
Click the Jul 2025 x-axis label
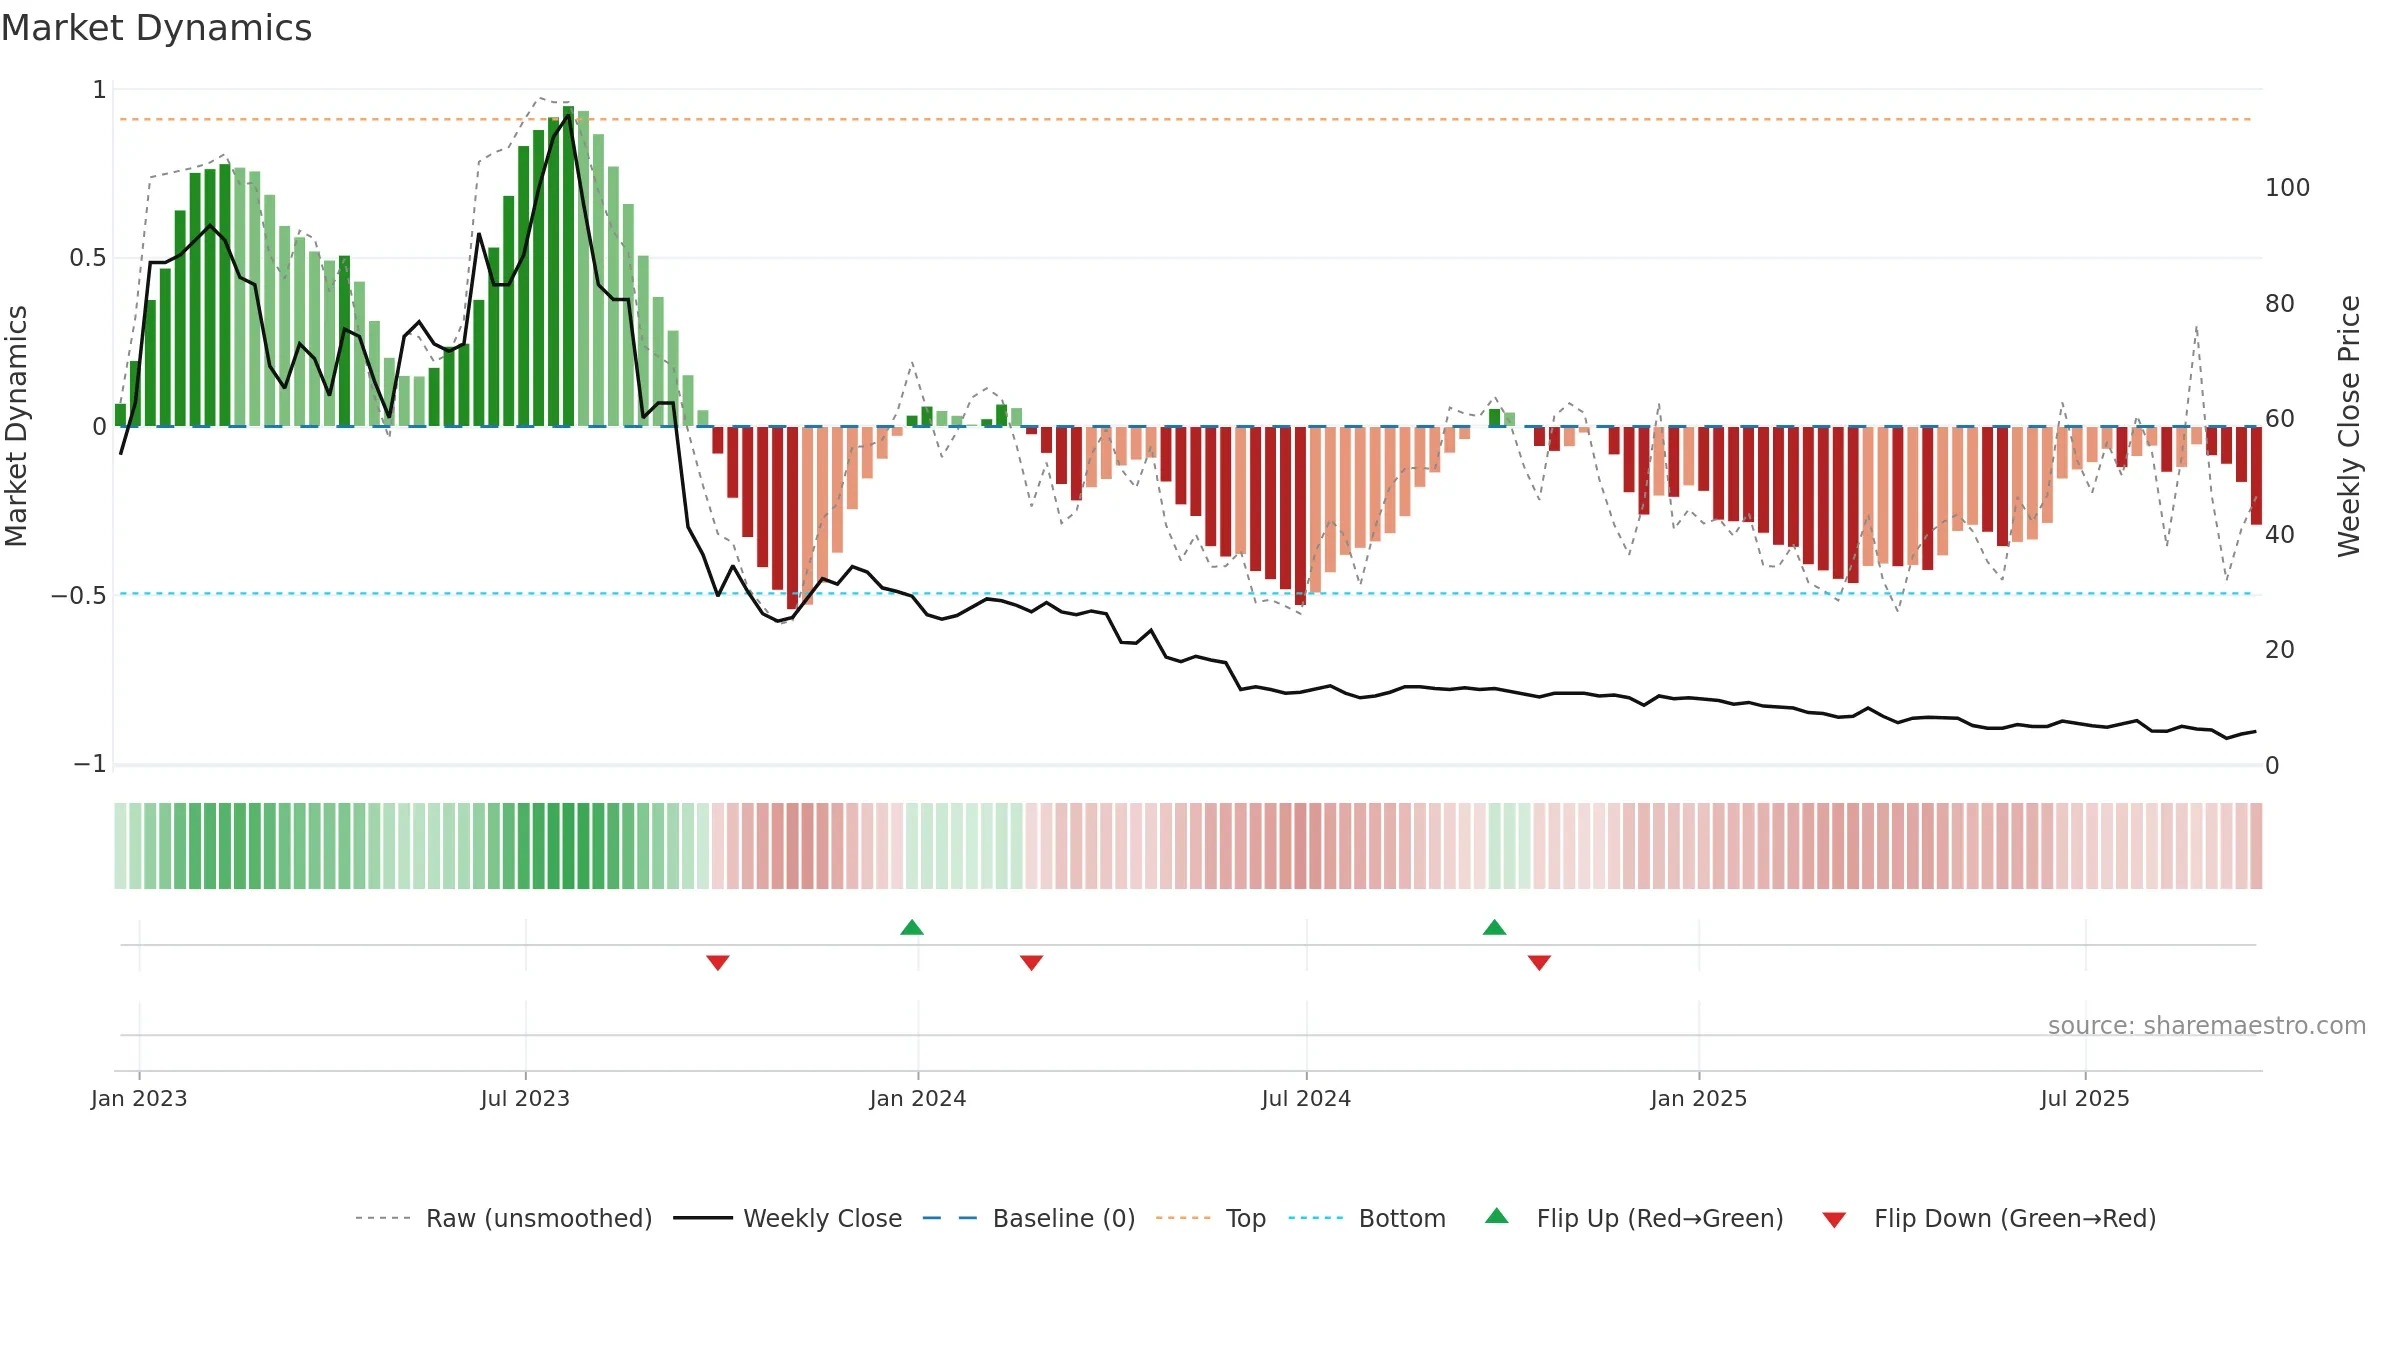pyautogui.click(x=2085, y=1098)
